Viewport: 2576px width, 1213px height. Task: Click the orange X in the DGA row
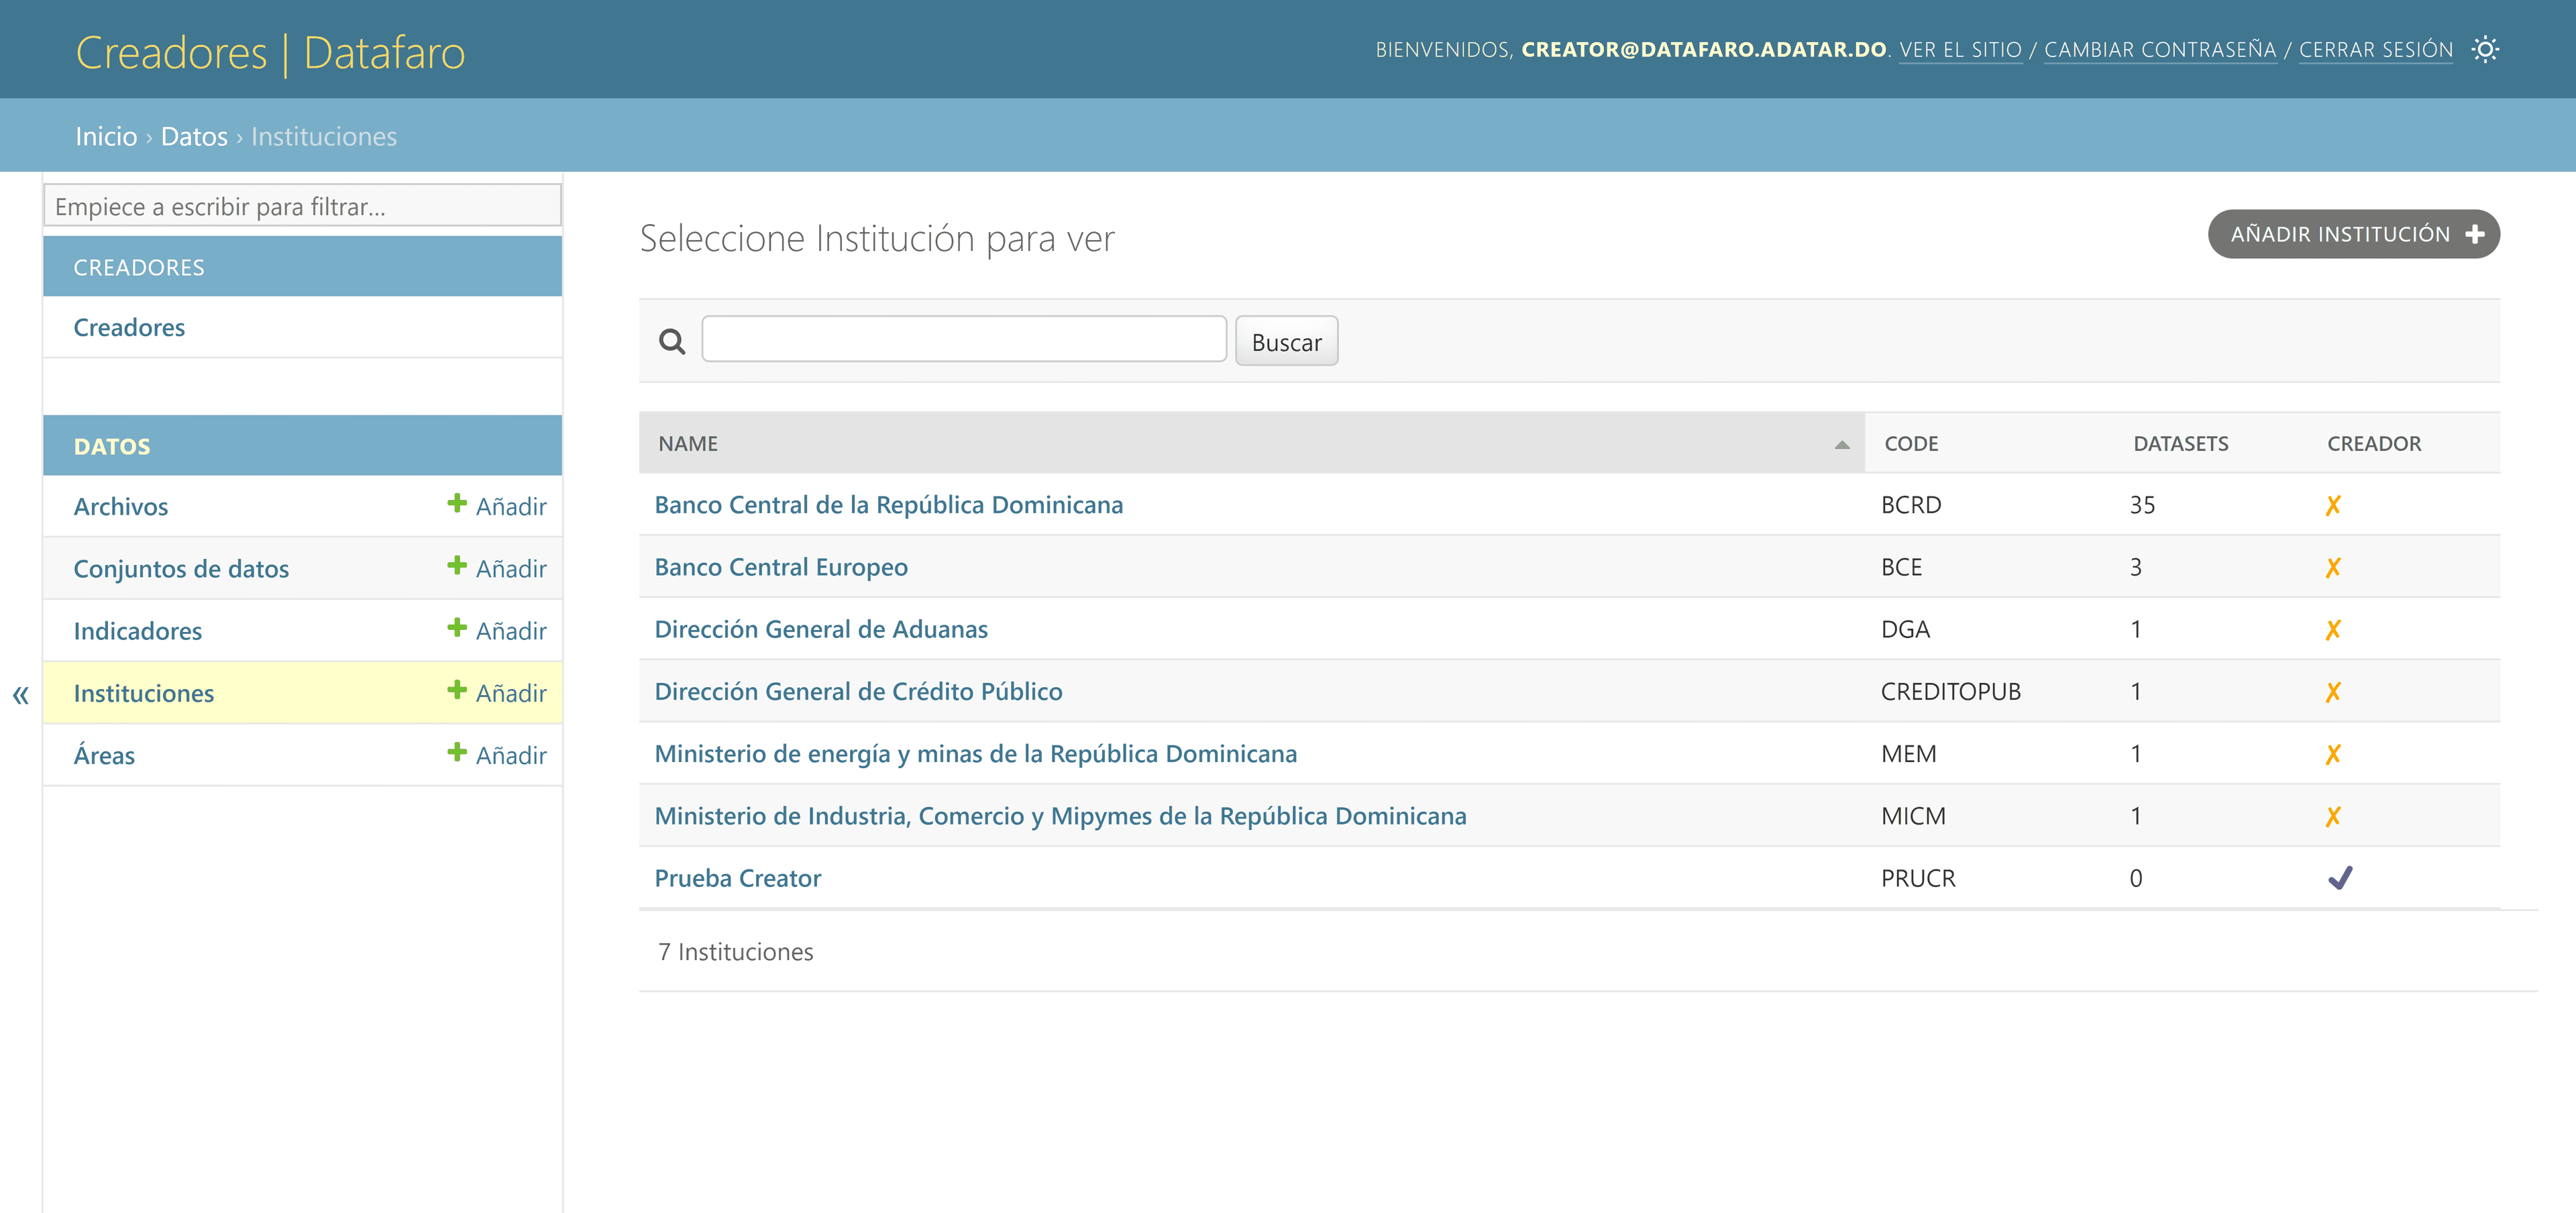(2332, 630)
